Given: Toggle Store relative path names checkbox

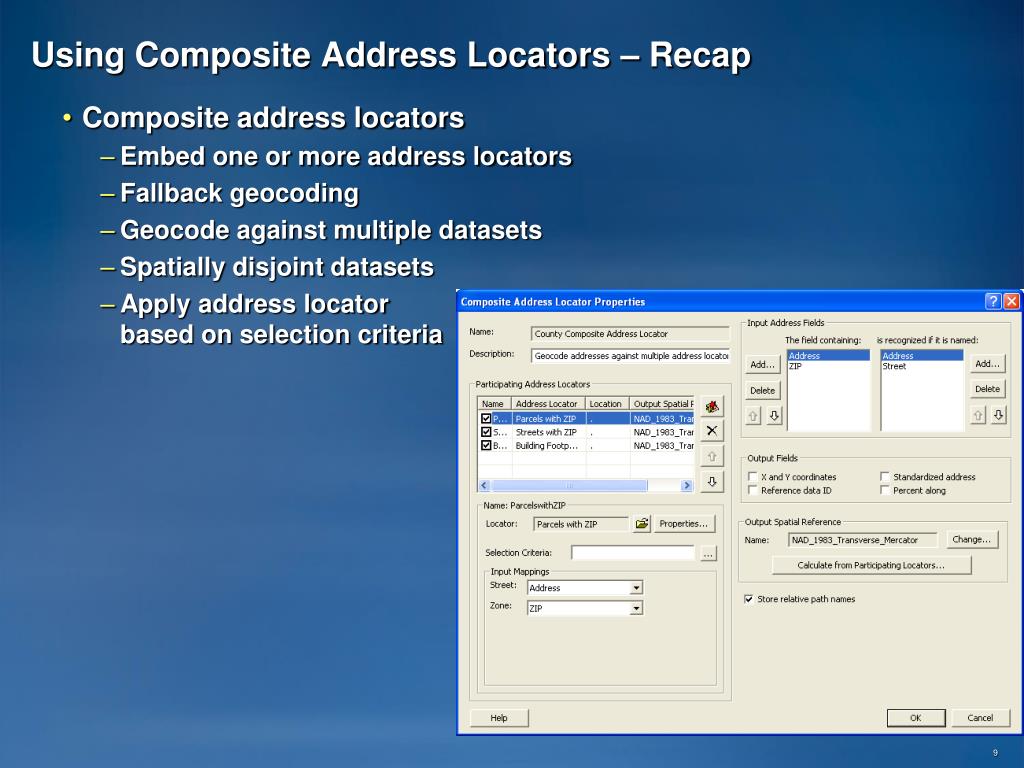Looking at the screenshot, I should pyautogui.click(x=749, y=599).
